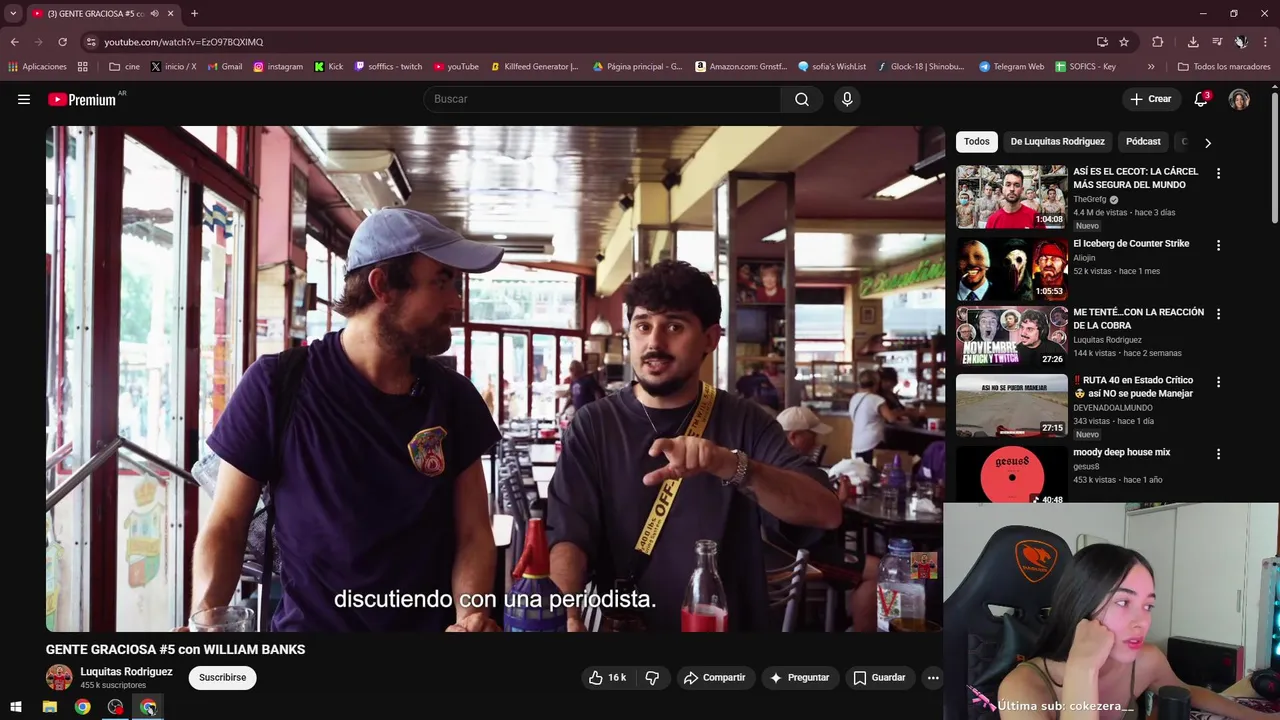Screen dimensions: 1280x720
Task: Open the Gmail bookmark
Action: click(x=225, y=67)
